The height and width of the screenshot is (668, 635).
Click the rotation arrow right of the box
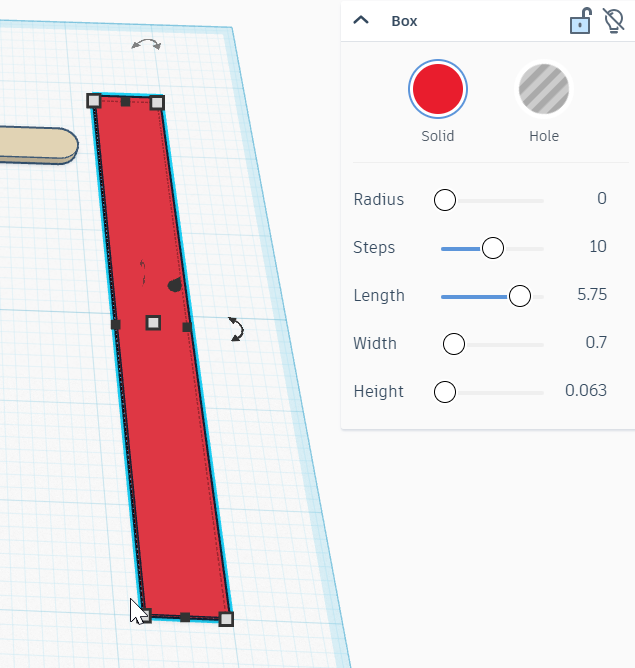coord(236,329)
